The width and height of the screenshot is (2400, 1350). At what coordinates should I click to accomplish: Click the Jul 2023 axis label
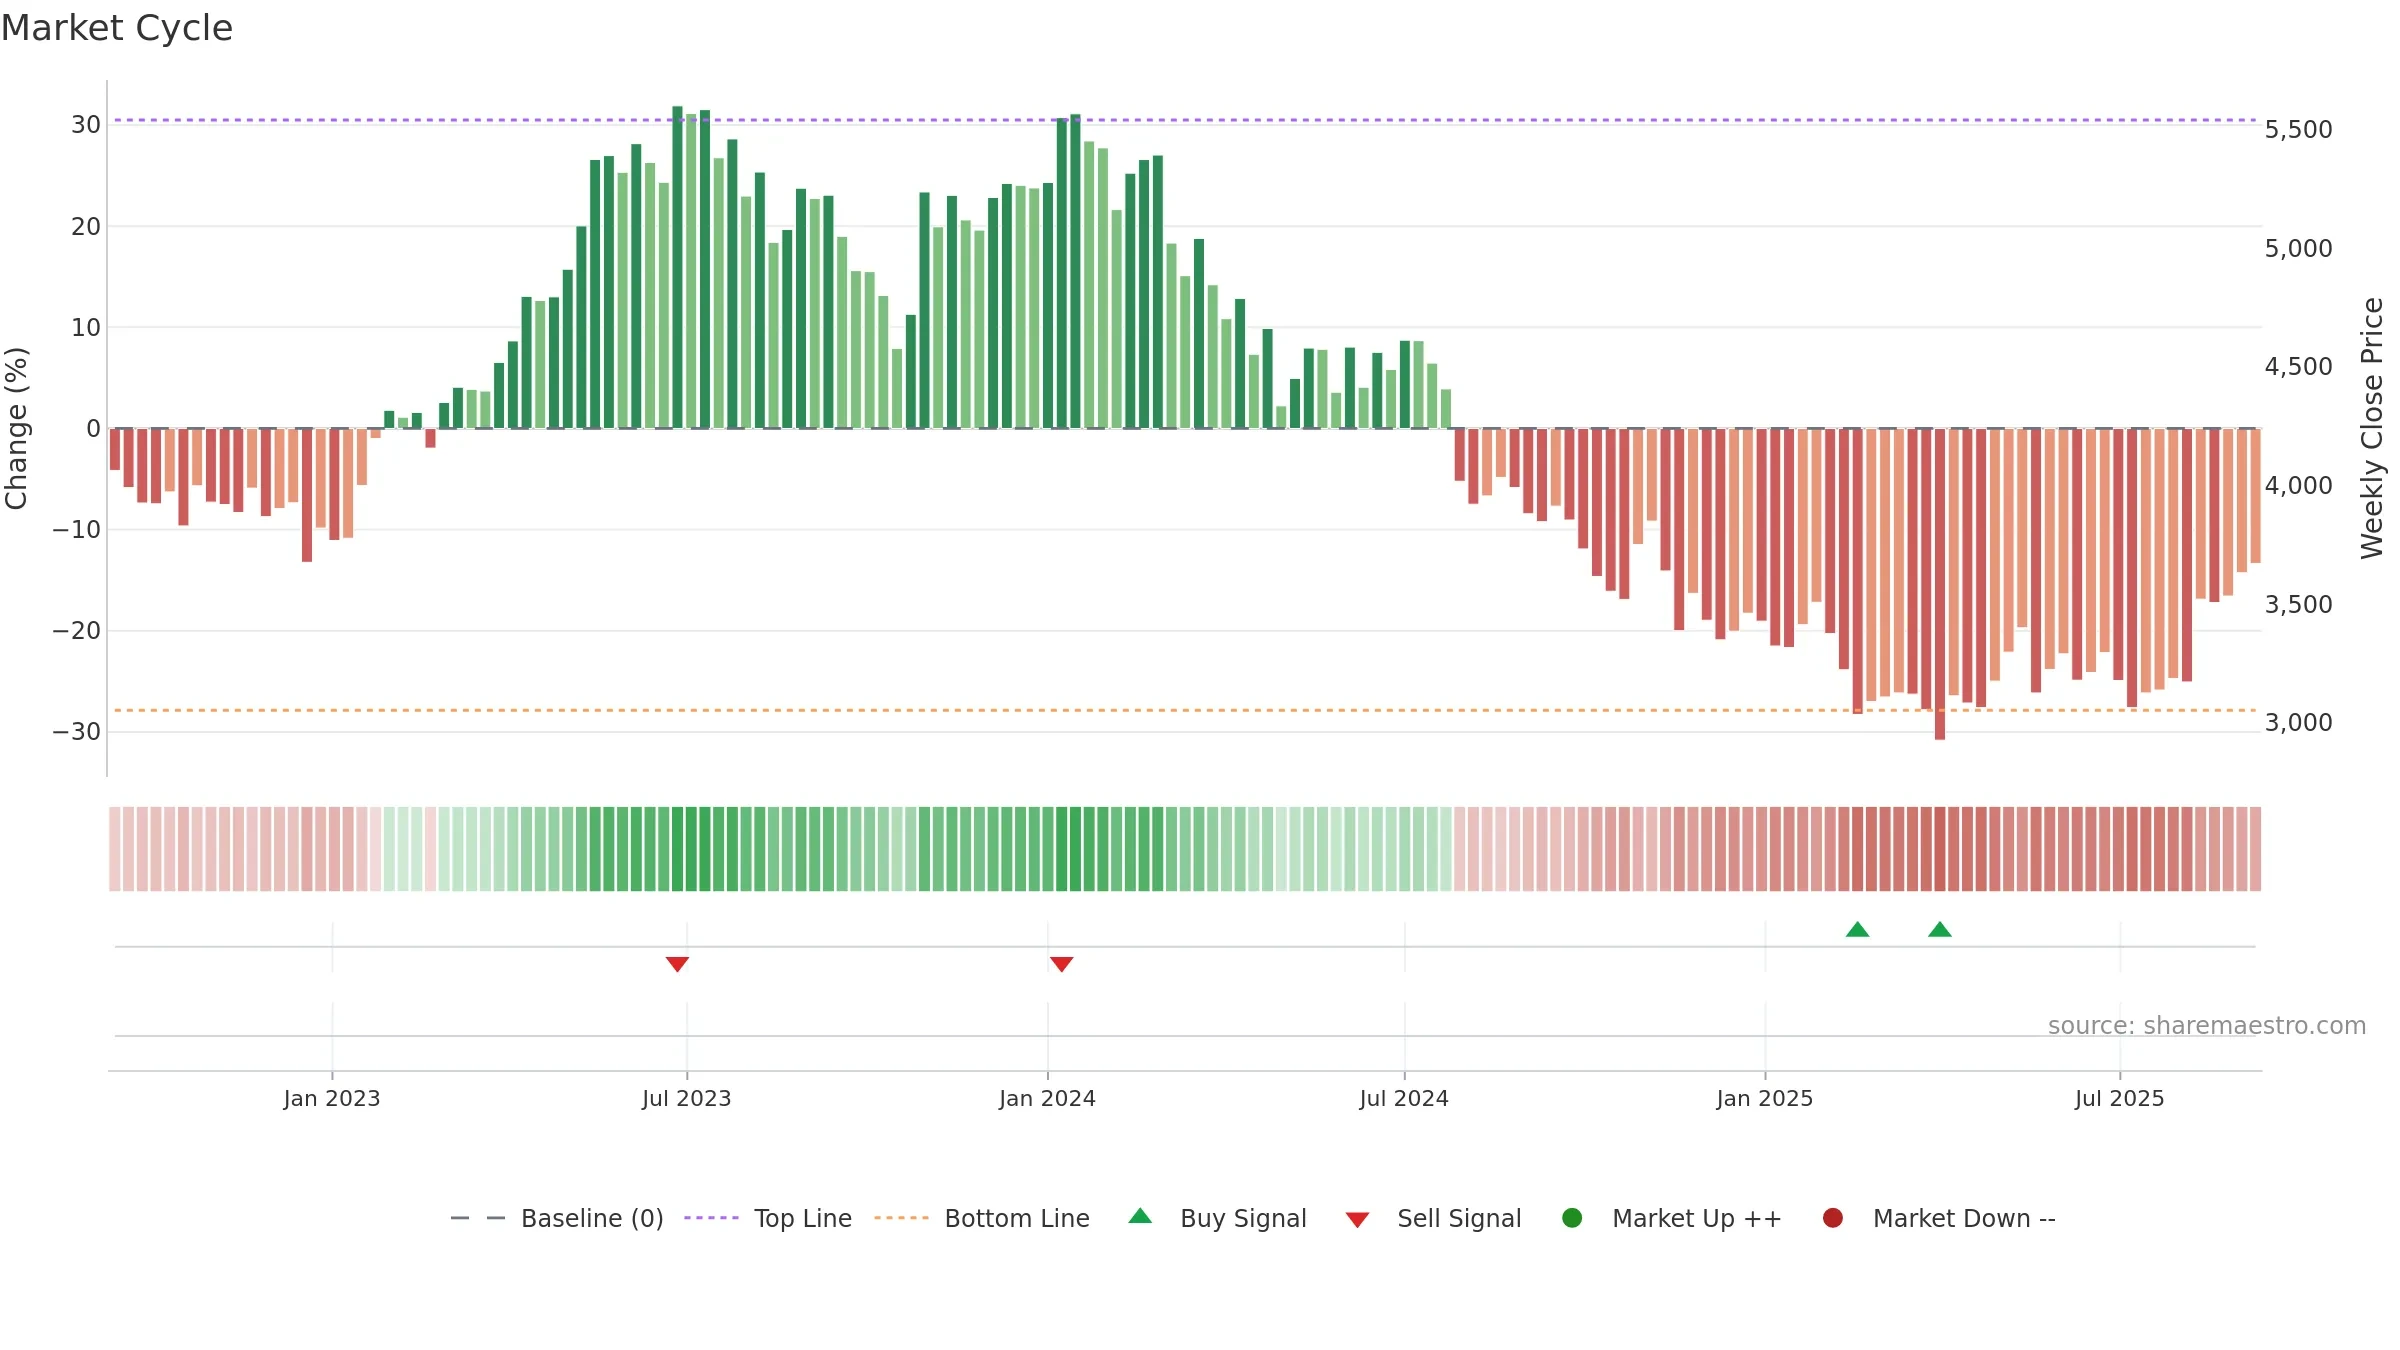pyautogui.click(x=687, y=1099)
